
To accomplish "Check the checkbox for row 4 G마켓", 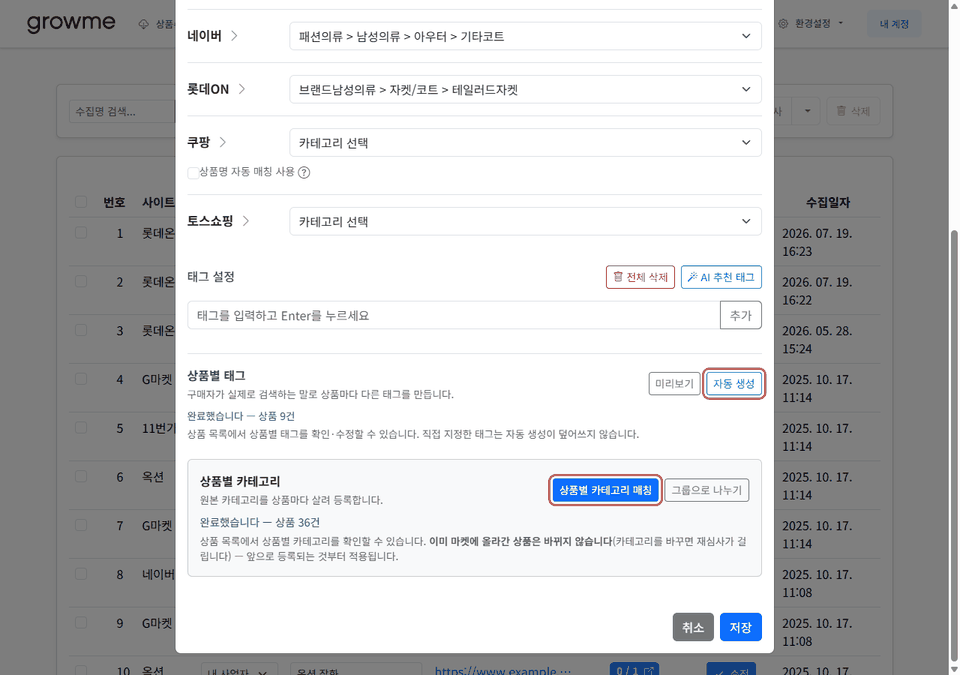I will click(x=81, y=379).
